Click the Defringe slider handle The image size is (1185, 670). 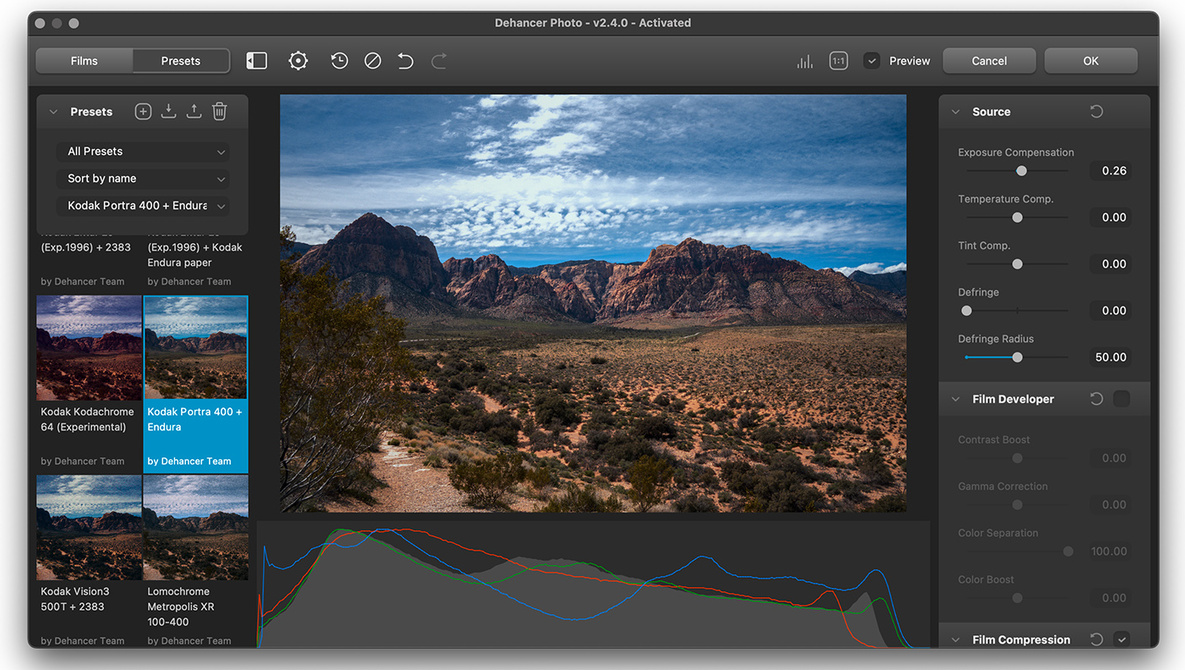tap(967, 310)
